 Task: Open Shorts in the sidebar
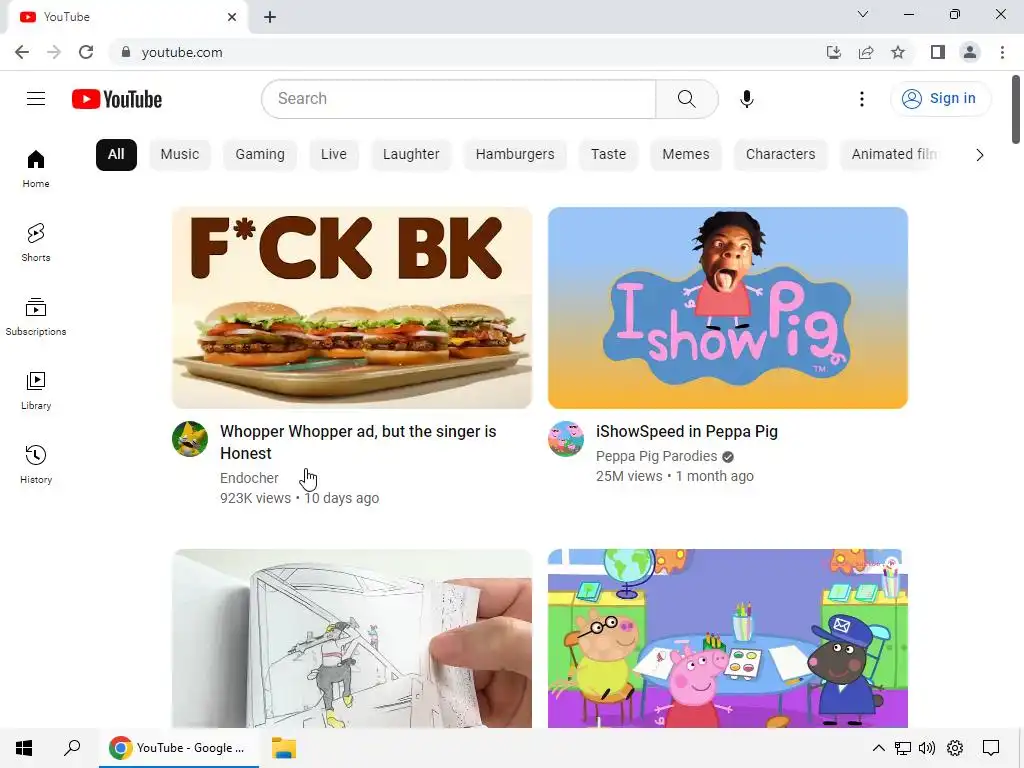tap(36, 242)
